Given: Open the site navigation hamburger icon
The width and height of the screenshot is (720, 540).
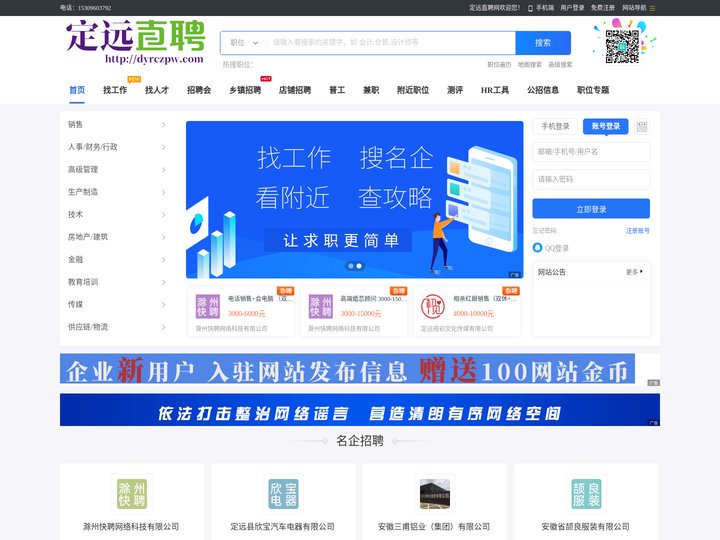Looking at the screenshot, I should point(652,8).
